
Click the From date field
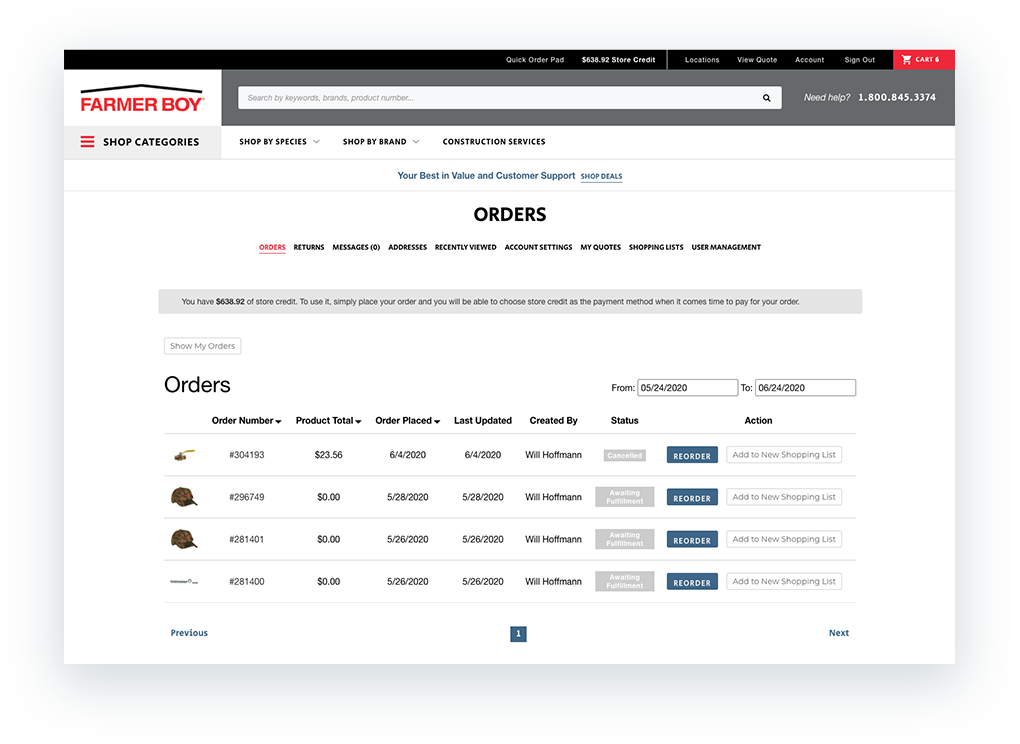(687, 387)
